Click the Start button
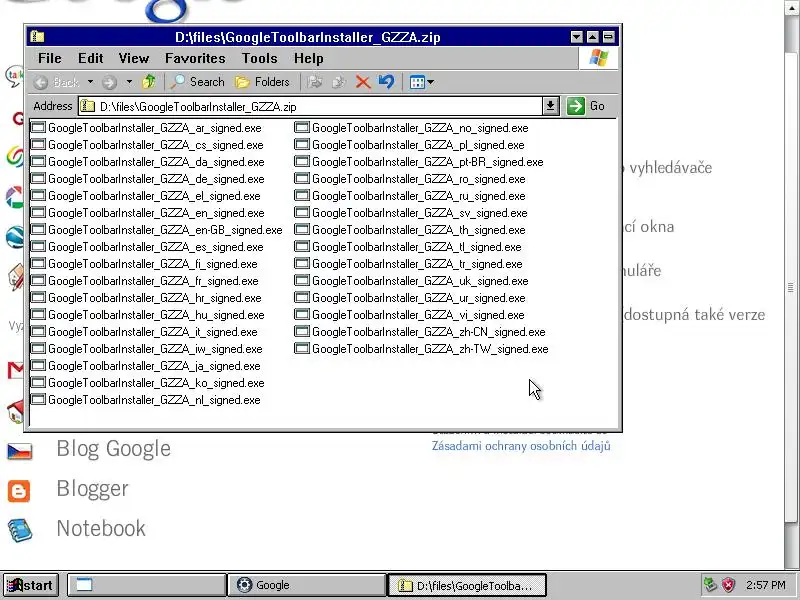800x600 pixels. click(31, 585)
